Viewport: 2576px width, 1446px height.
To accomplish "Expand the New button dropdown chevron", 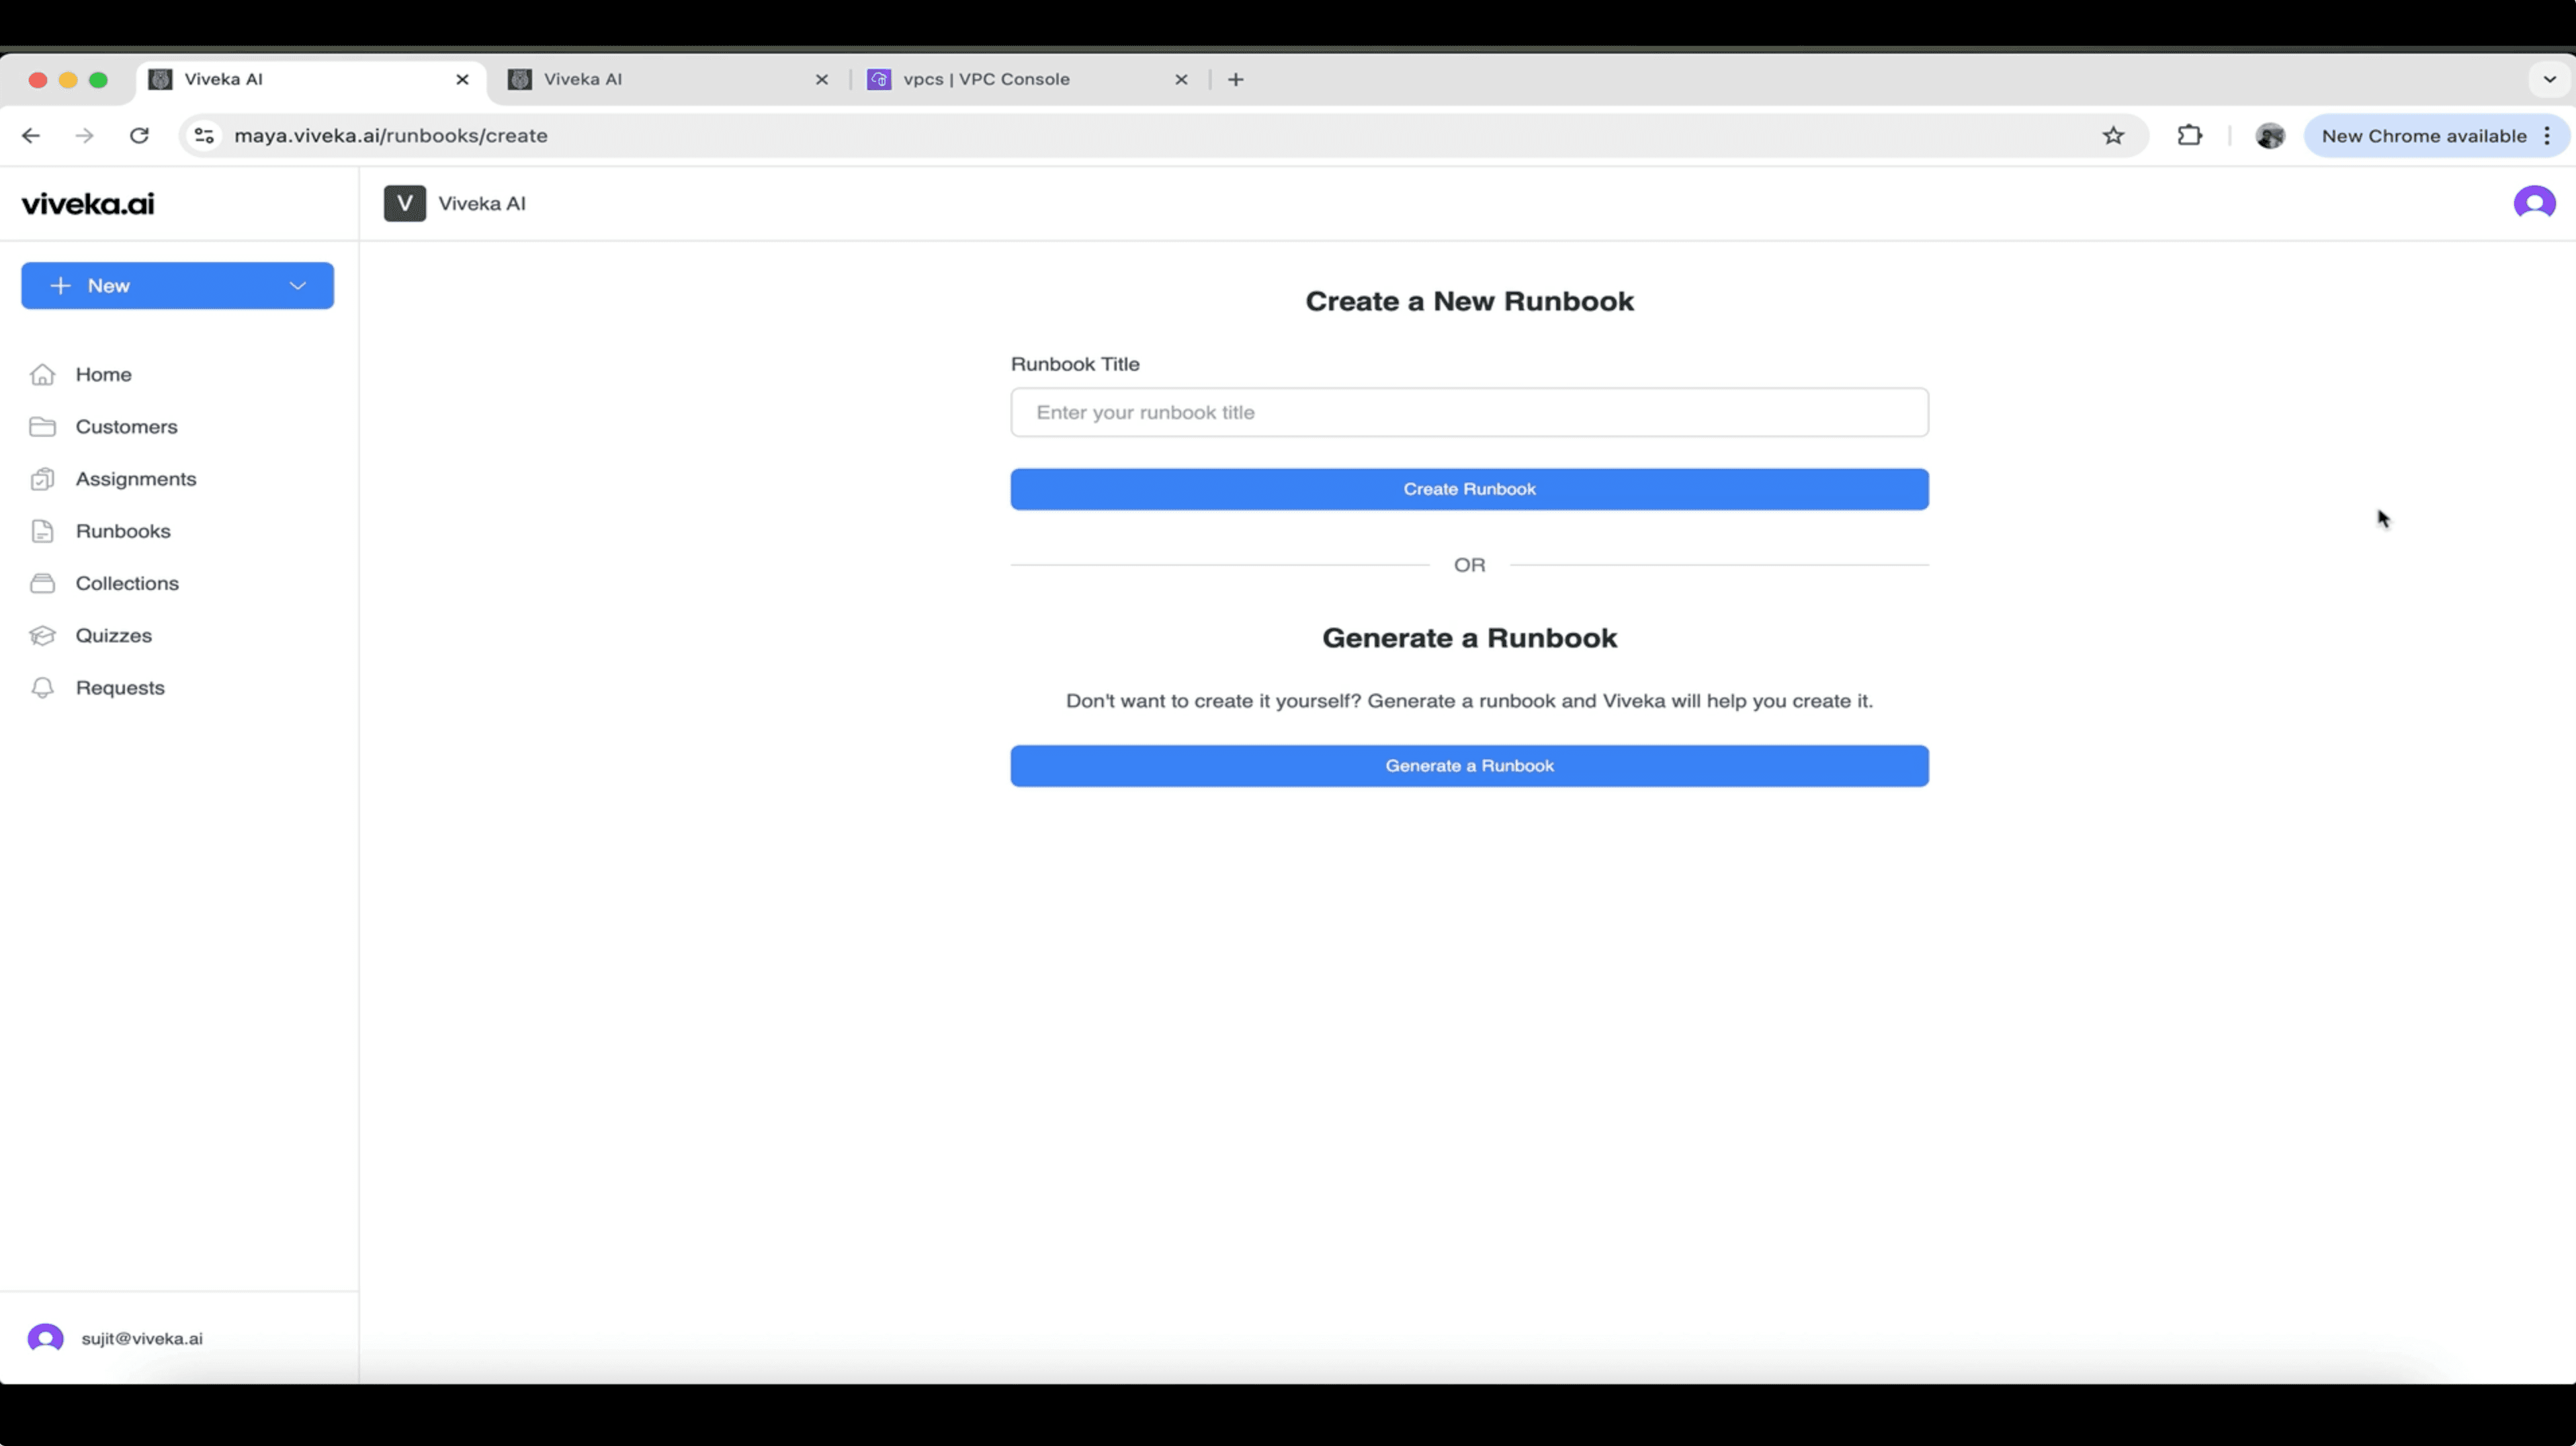I will 297,286.
